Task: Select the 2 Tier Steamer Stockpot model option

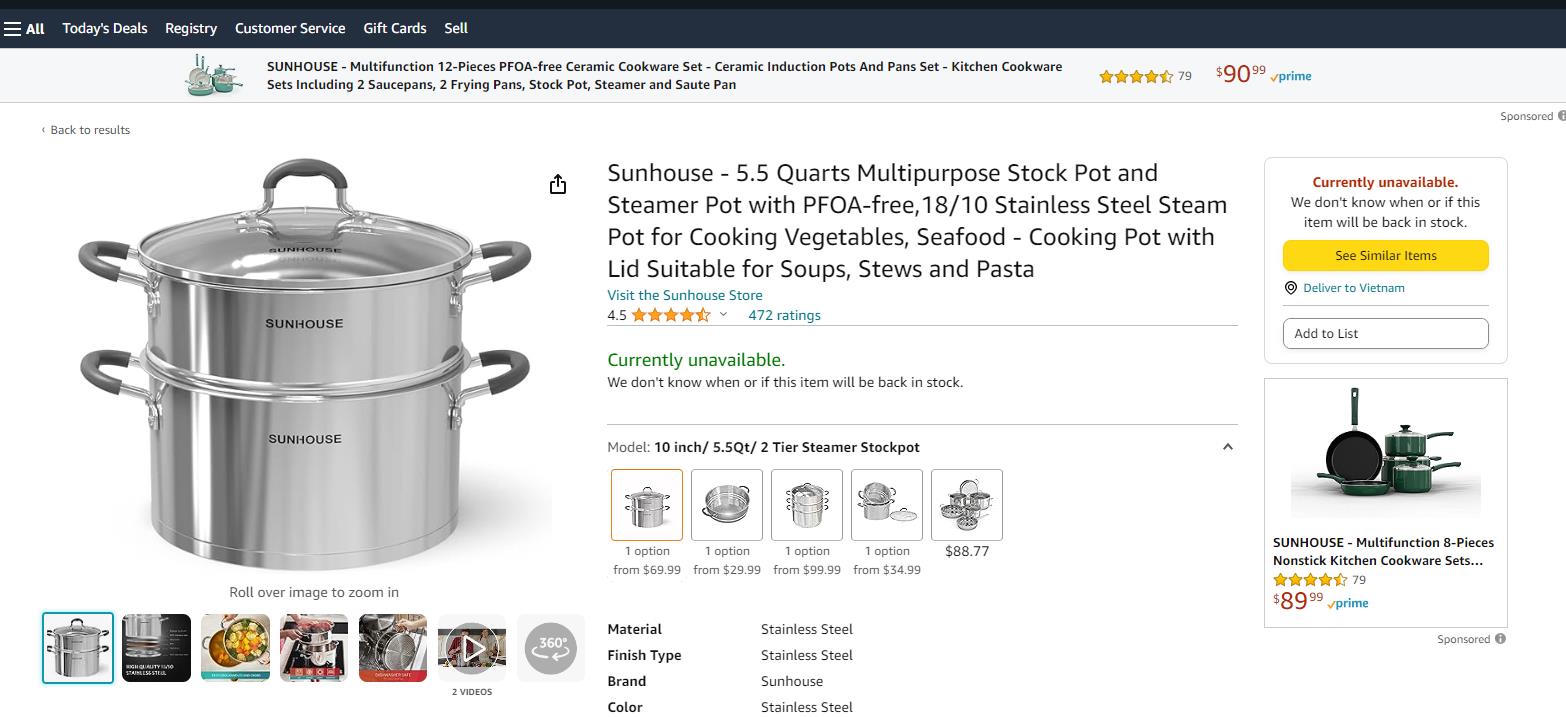Action: coord(647,505)
